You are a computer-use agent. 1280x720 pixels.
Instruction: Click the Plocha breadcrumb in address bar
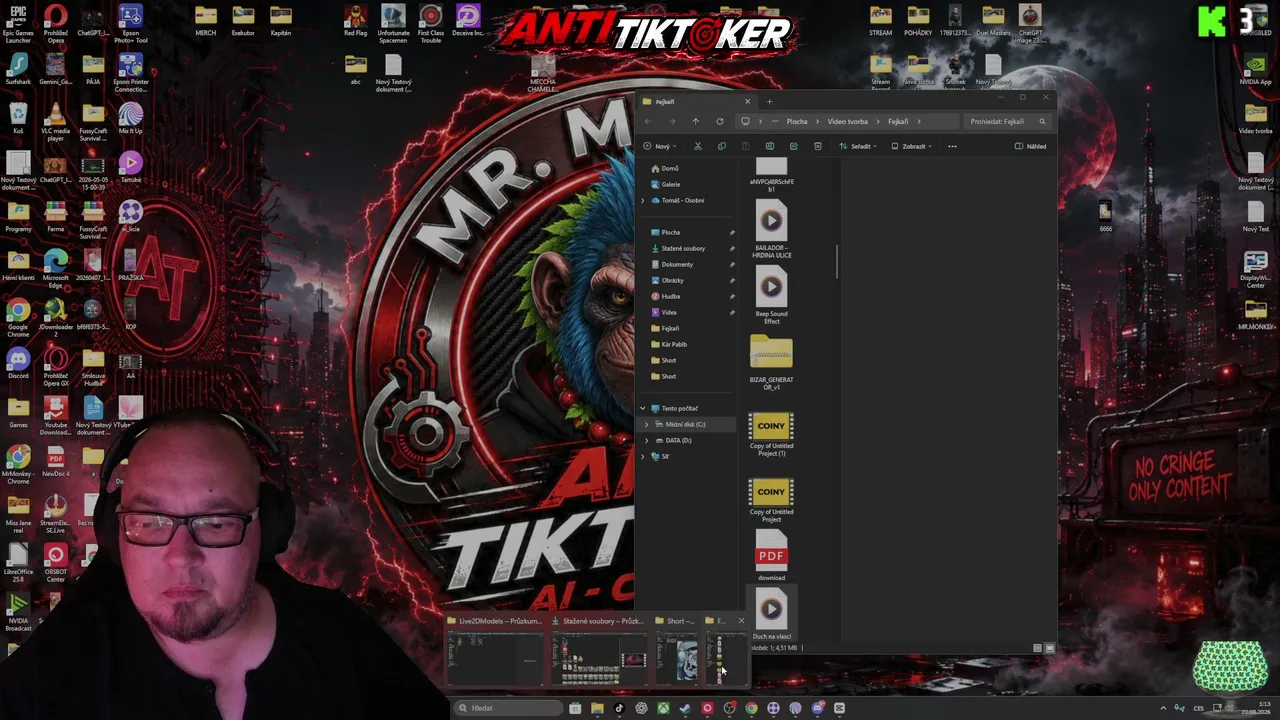tap(797, 121)
